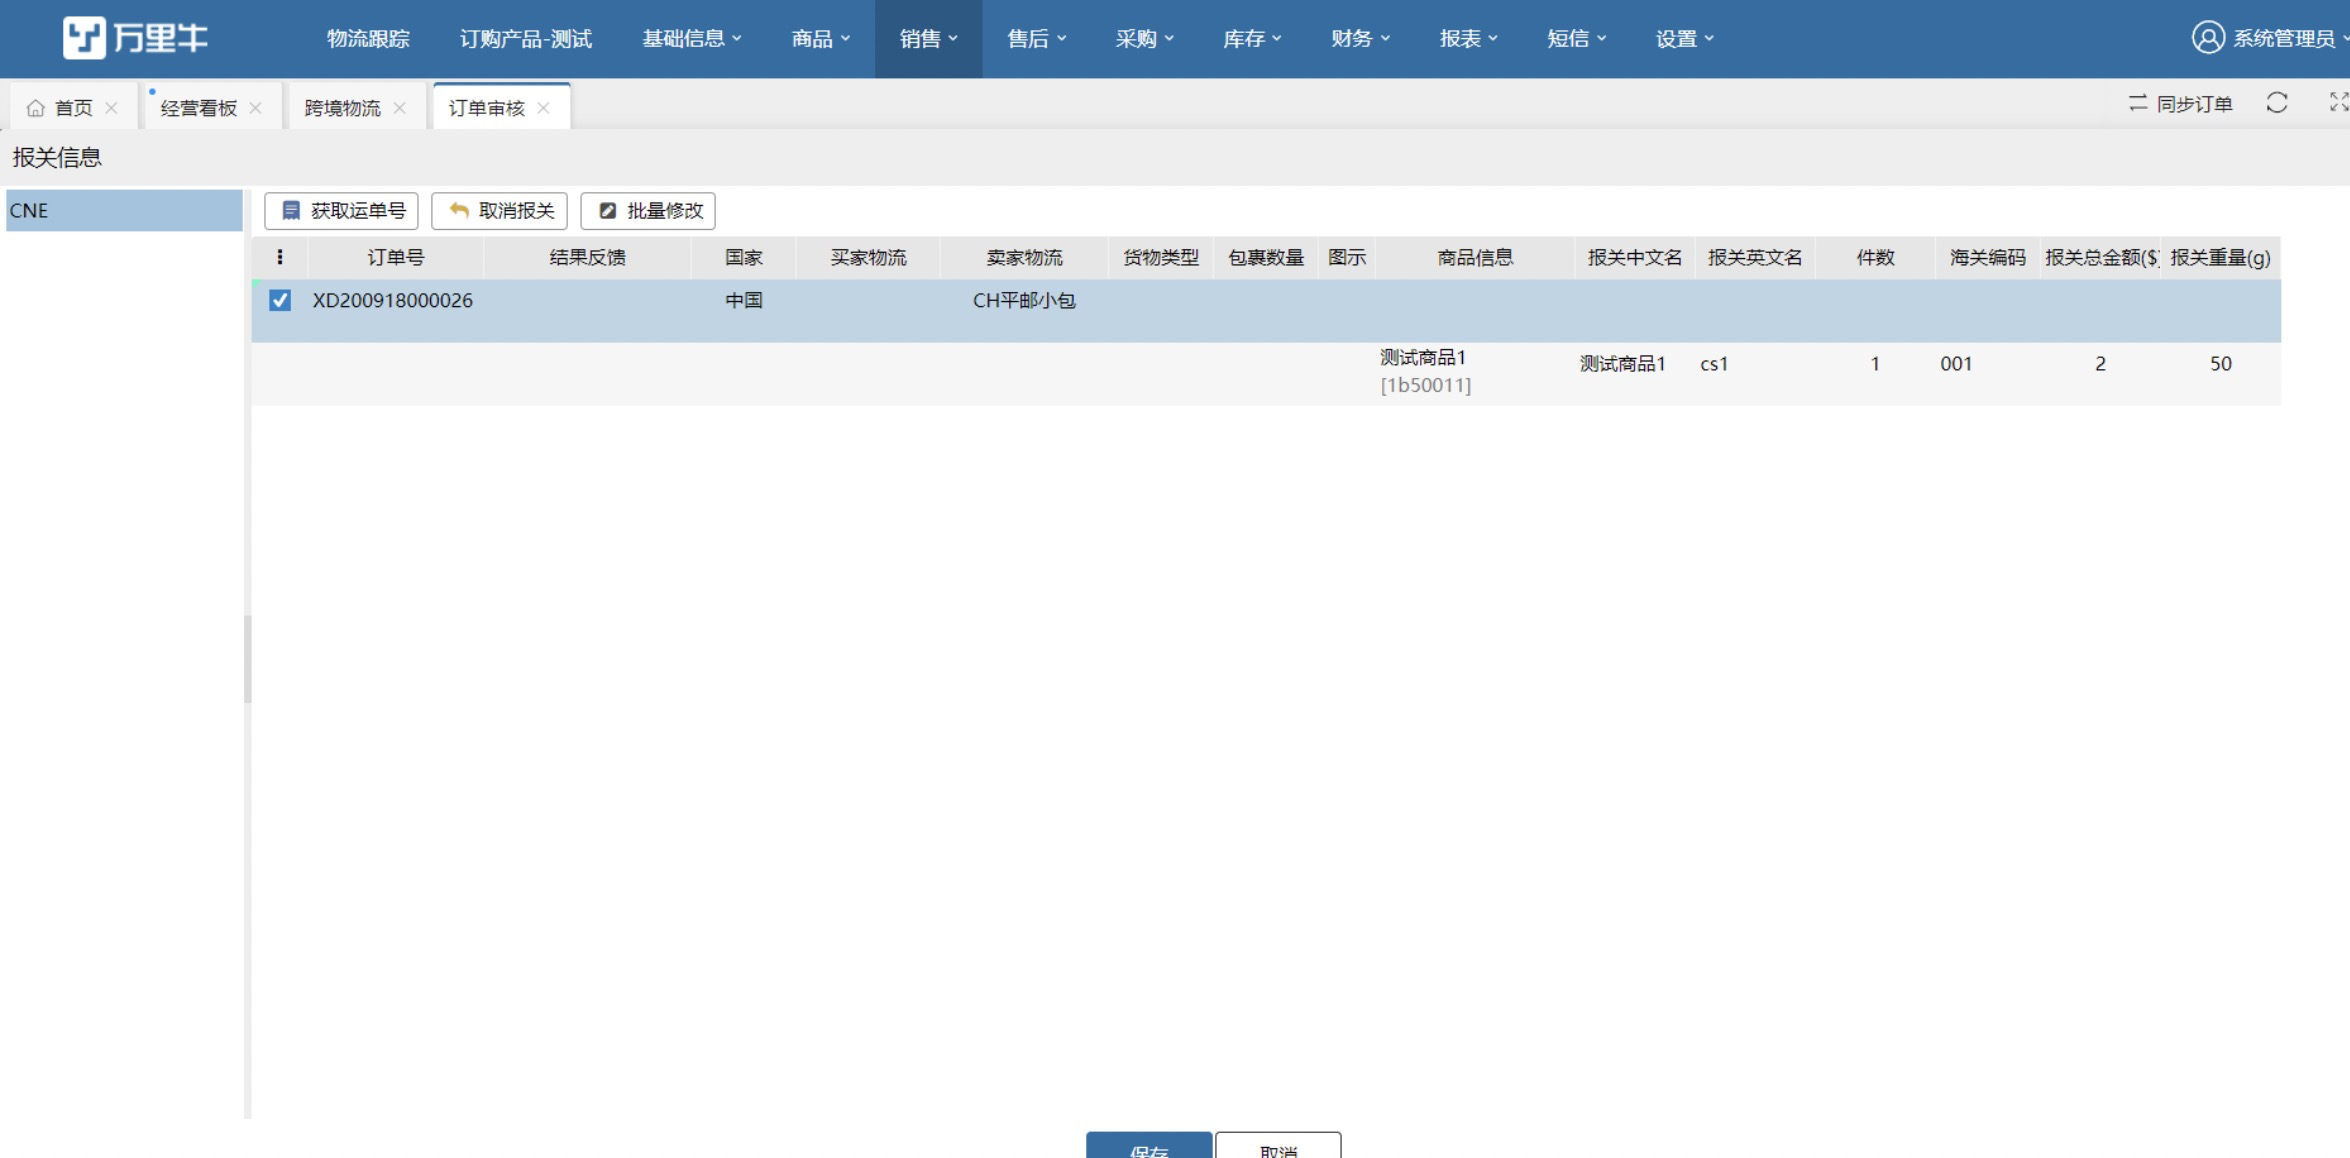The height and width of the screenshot is (1158, 2350).
Task: Click the 报关中文名 column header
Action: point(1635,258)
